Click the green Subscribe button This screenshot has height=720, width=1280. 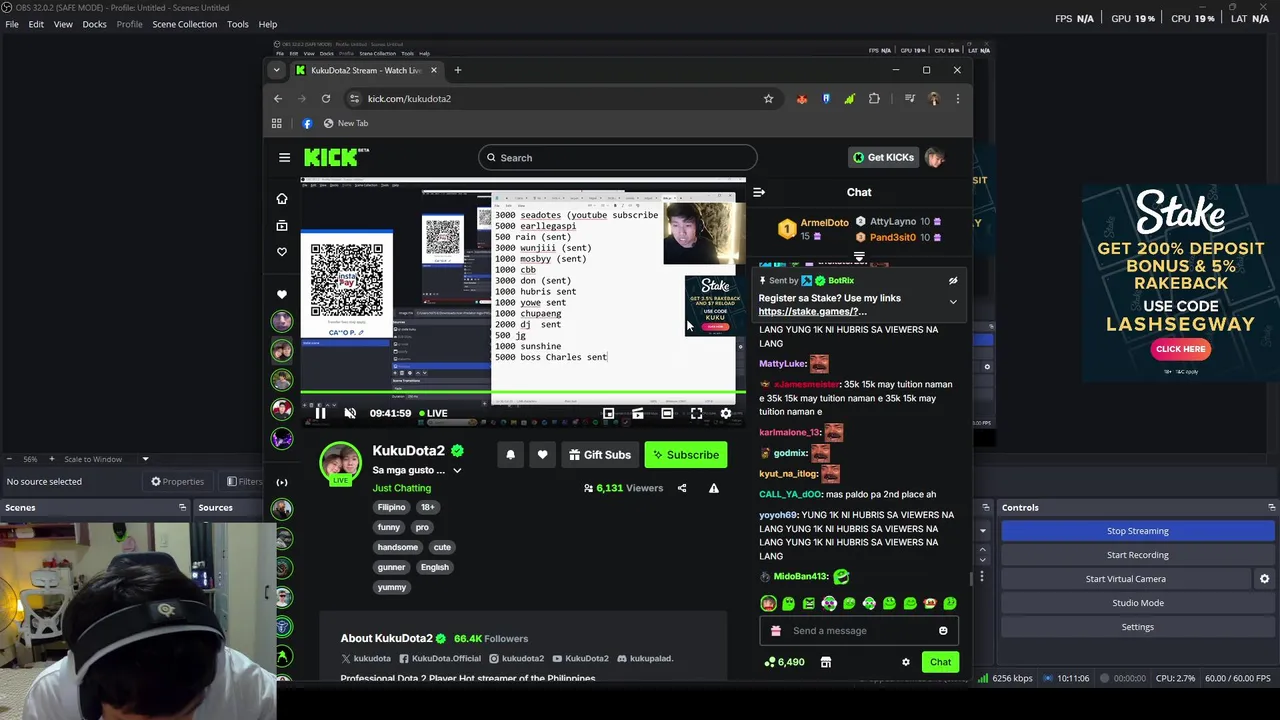(686, 455)
